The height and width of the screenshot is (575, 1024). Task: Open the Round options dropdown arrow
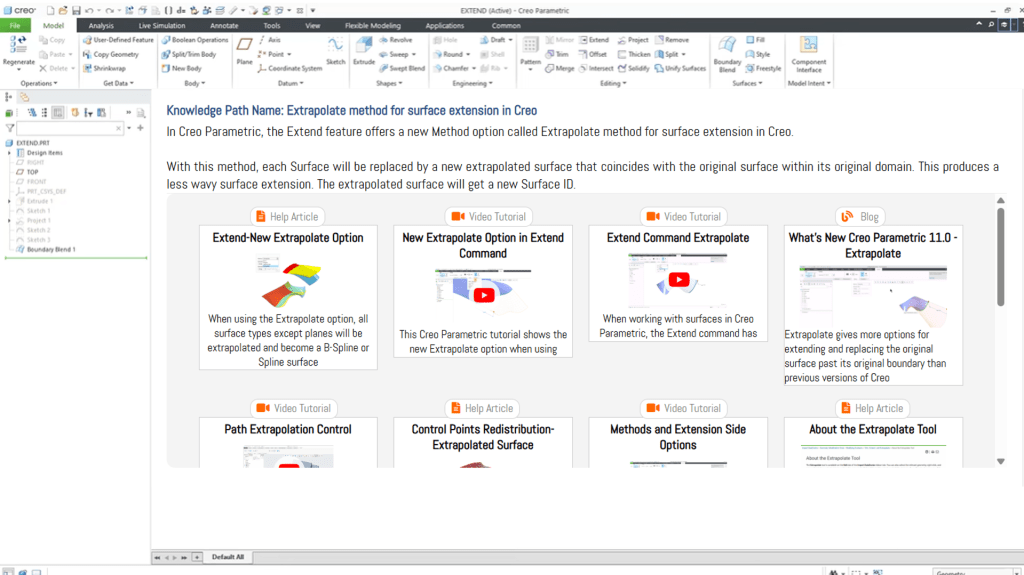(468, 55)
